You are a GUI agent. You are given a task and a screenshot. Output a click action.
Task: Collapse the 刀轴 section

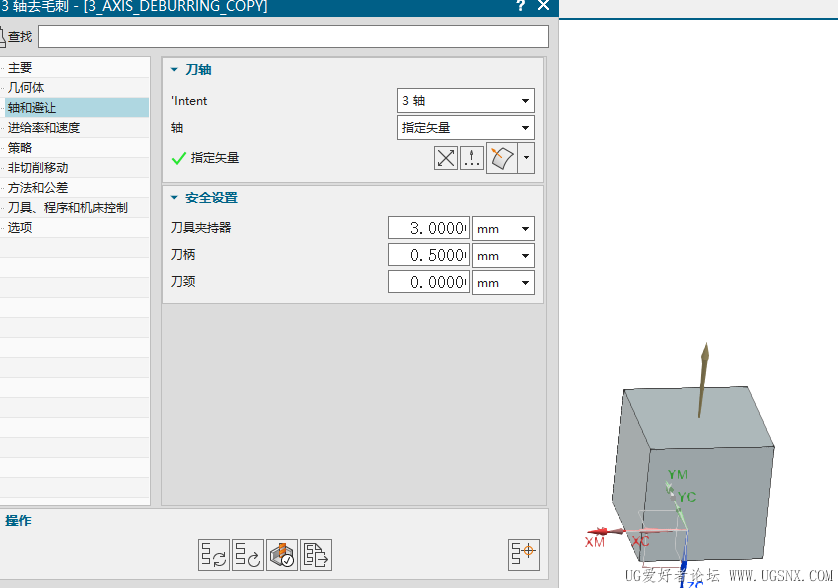click(x=174, y=69)
